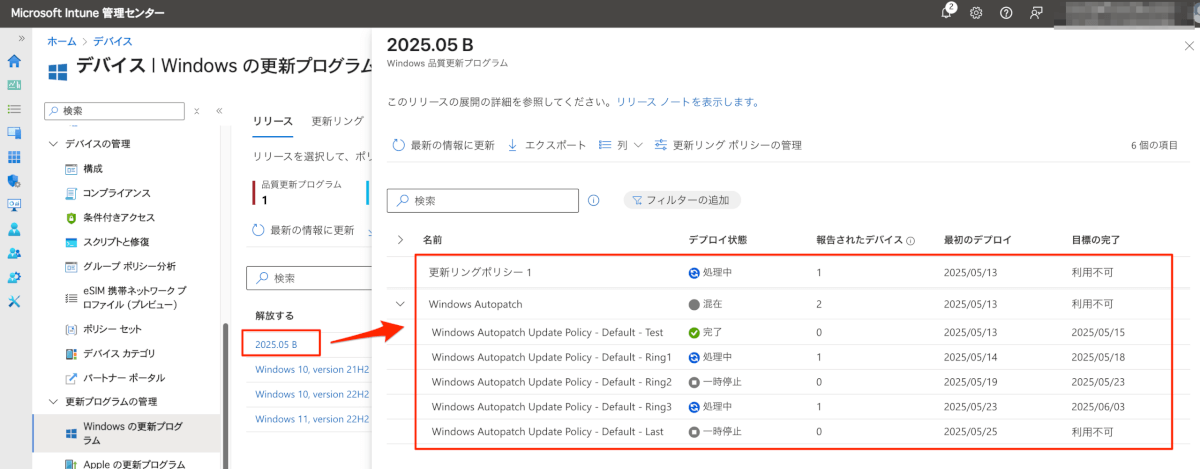Viewport: 1200px width, 469px height.
Task: Select コンプライアンス in the side menu
Action: [117, 193]
